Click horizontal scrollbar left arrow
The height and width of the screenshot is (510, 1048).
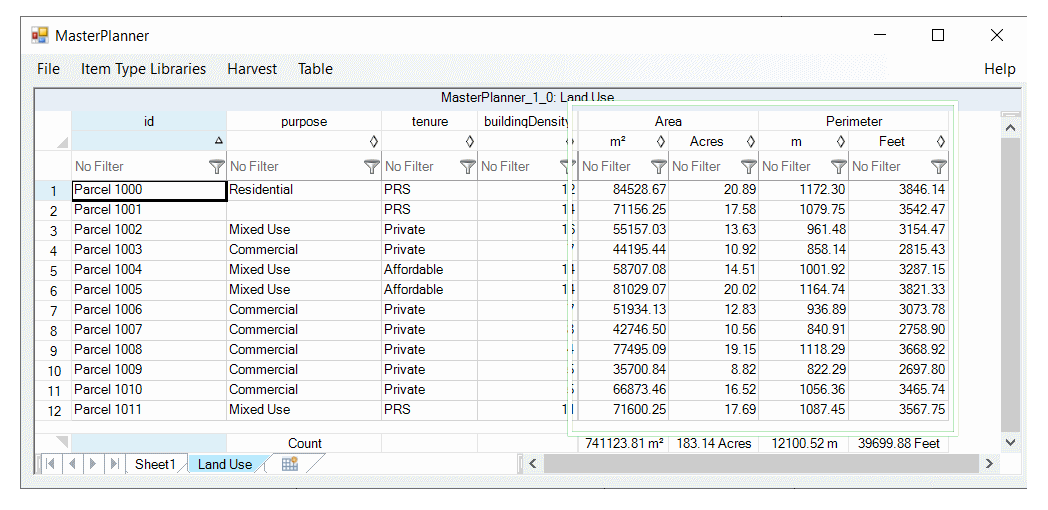point(533,463)
